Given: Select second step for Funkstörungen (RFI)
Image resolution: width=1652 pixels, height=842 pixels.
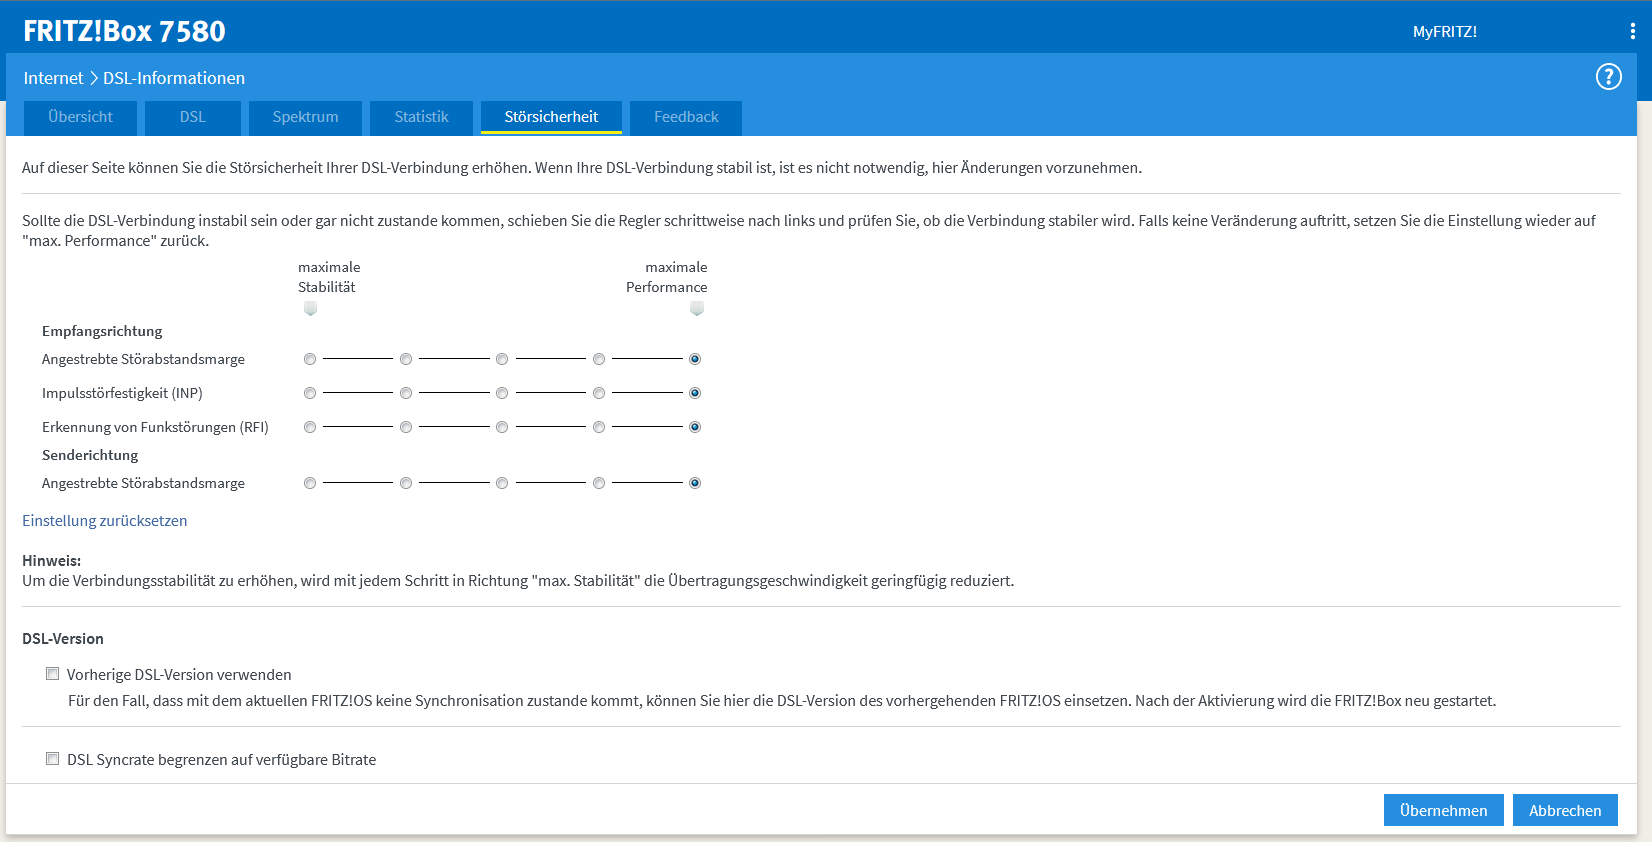Looking at the screenshot, I should (x=406, y=427).
